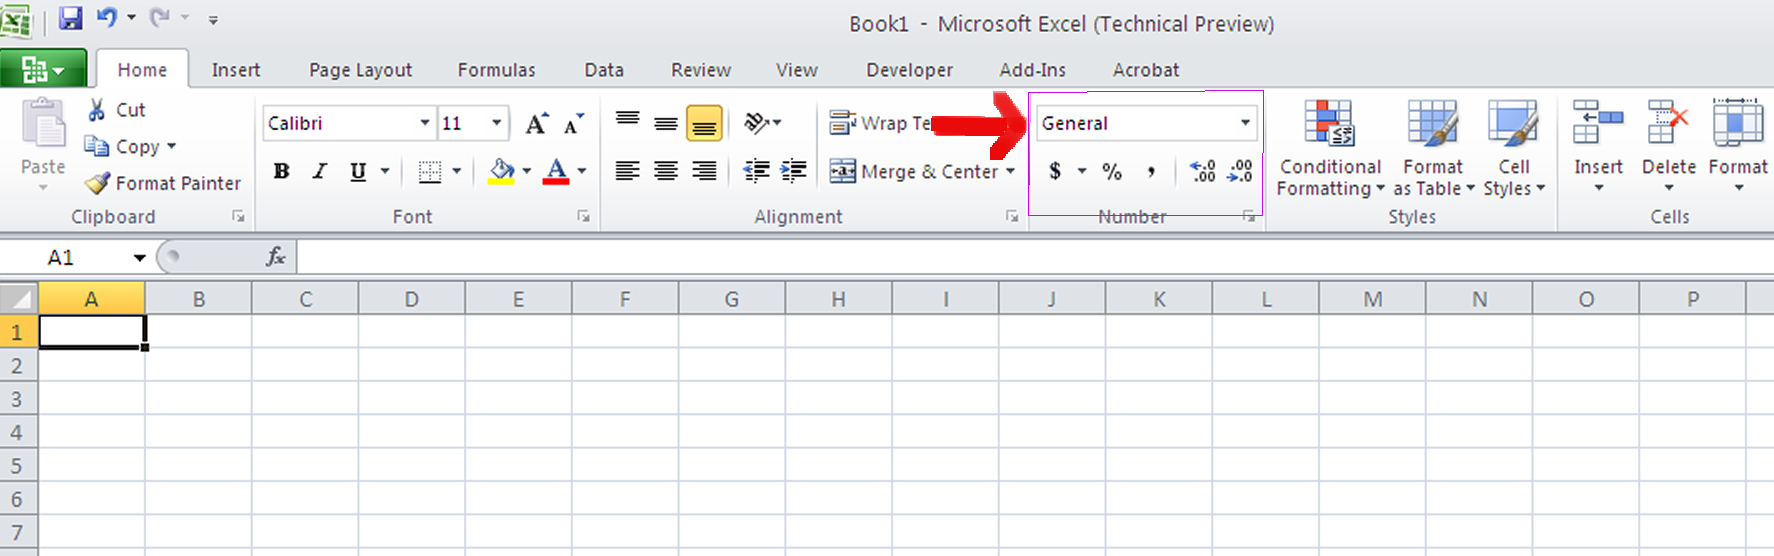Click the Save icon in Quick Access toolbar

tap(70, 18)
